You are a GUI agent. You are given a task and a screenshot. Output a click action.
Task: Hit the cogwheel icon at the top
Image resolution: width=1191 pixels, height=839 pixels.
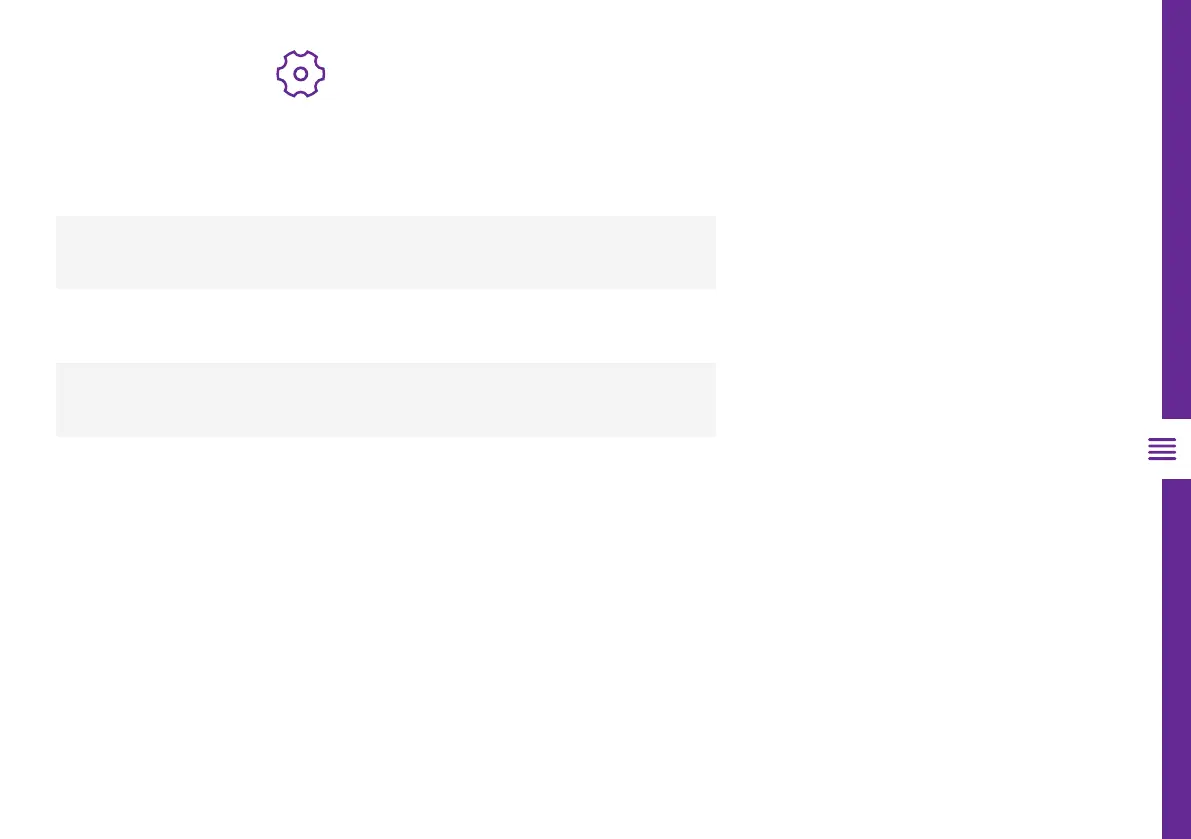pos(301,74)
